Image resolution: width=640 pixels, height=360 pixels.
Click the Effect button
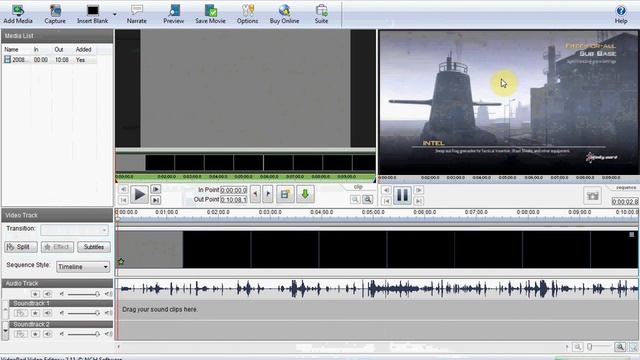57,247
